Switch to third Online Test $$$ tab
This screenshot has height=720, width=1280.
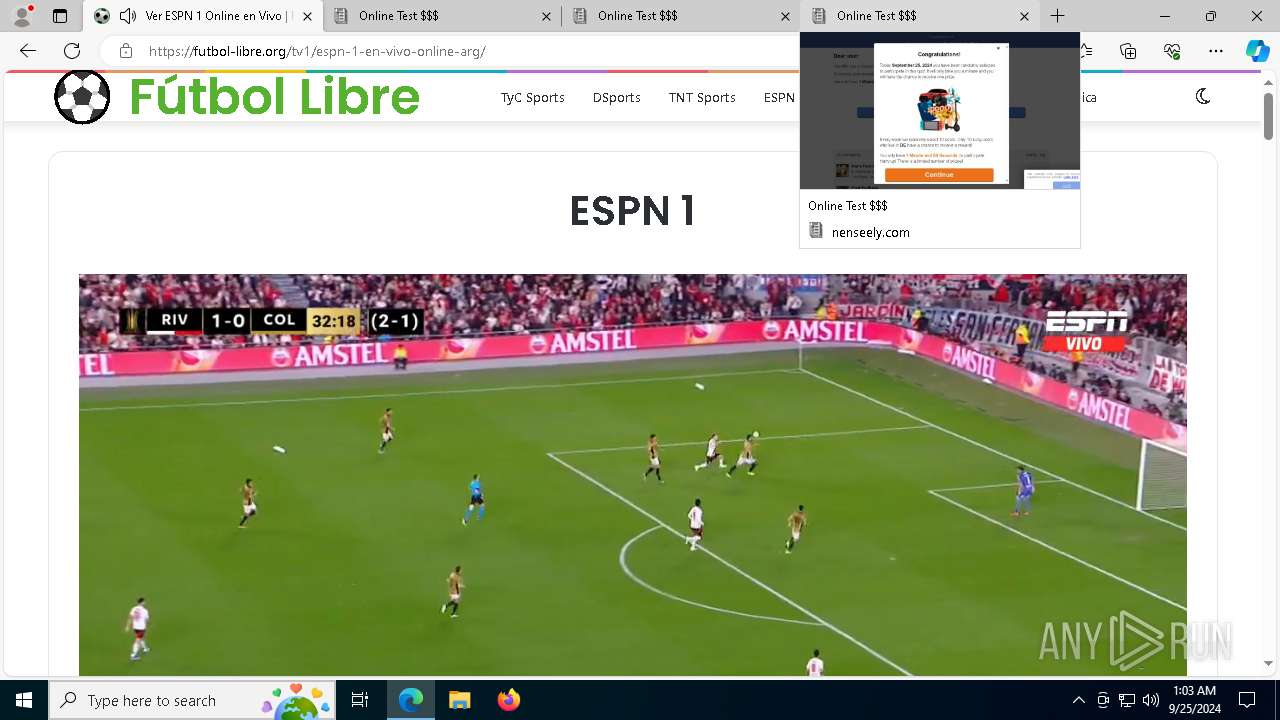(x=681, y=16)
